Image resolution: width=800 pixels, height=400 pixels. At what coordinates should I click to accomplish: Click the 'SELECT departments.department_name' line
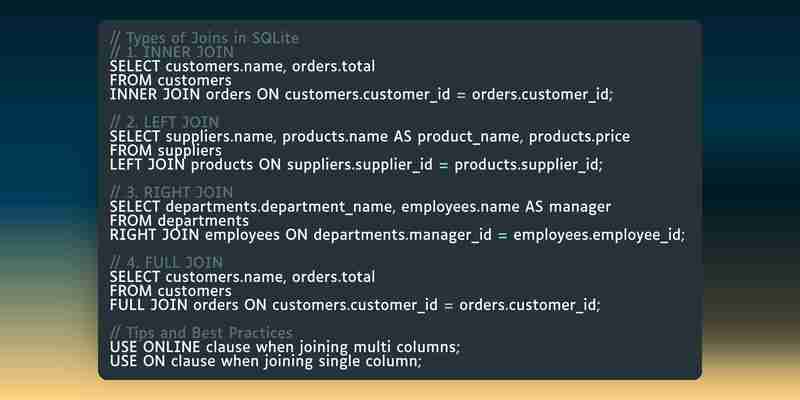point(360,207)
